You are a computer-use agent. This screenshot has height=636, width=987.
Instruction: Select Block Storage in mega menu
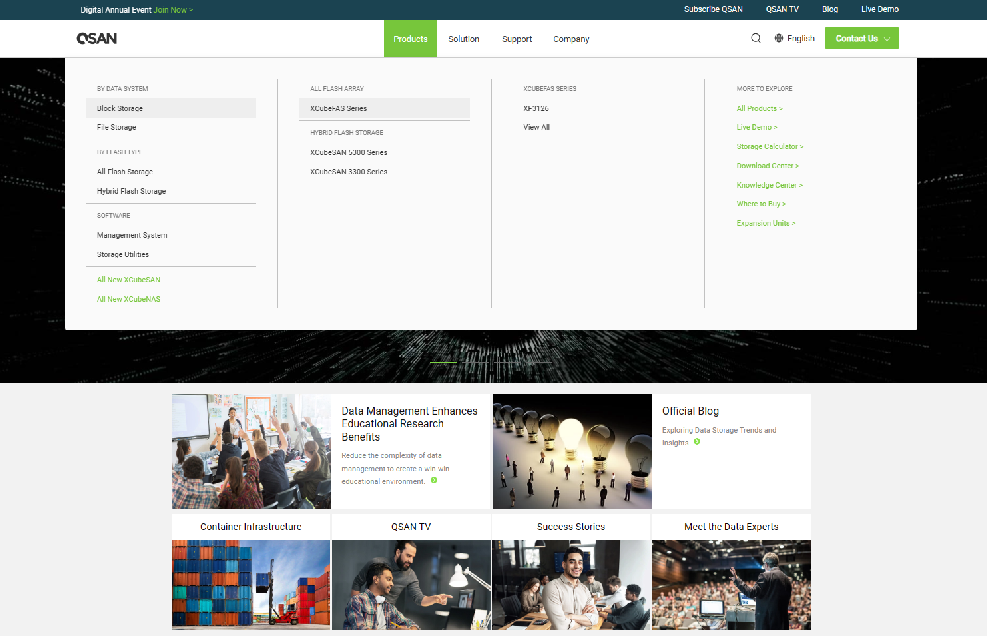click(x=171, y=108)
